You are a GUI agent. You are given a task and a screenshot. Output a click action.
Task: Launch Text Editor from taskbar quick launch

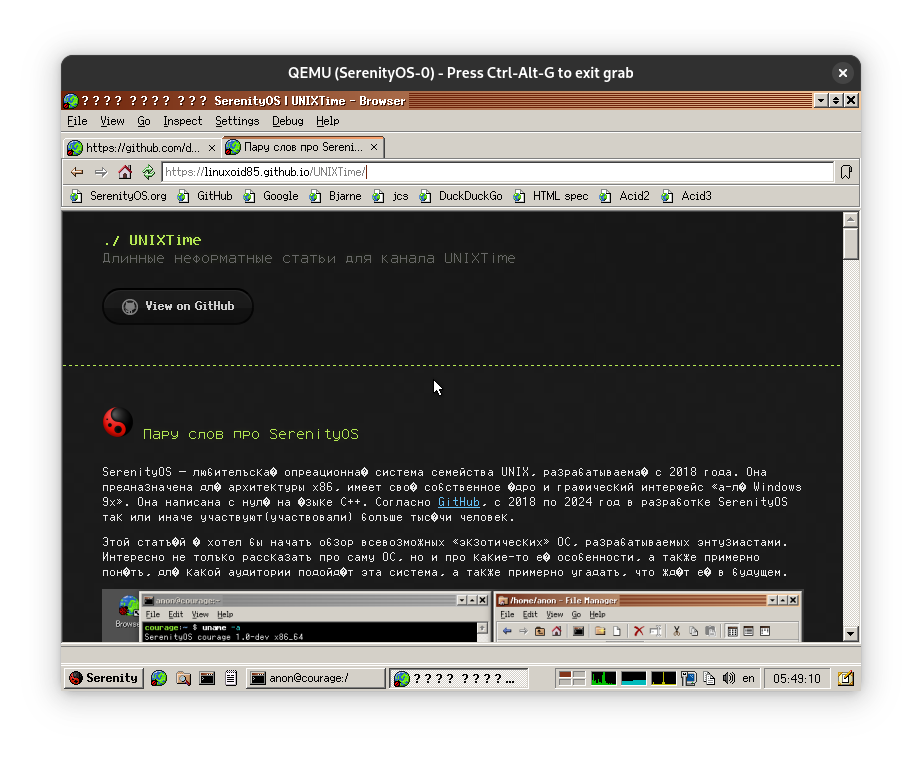coord(231,678)
